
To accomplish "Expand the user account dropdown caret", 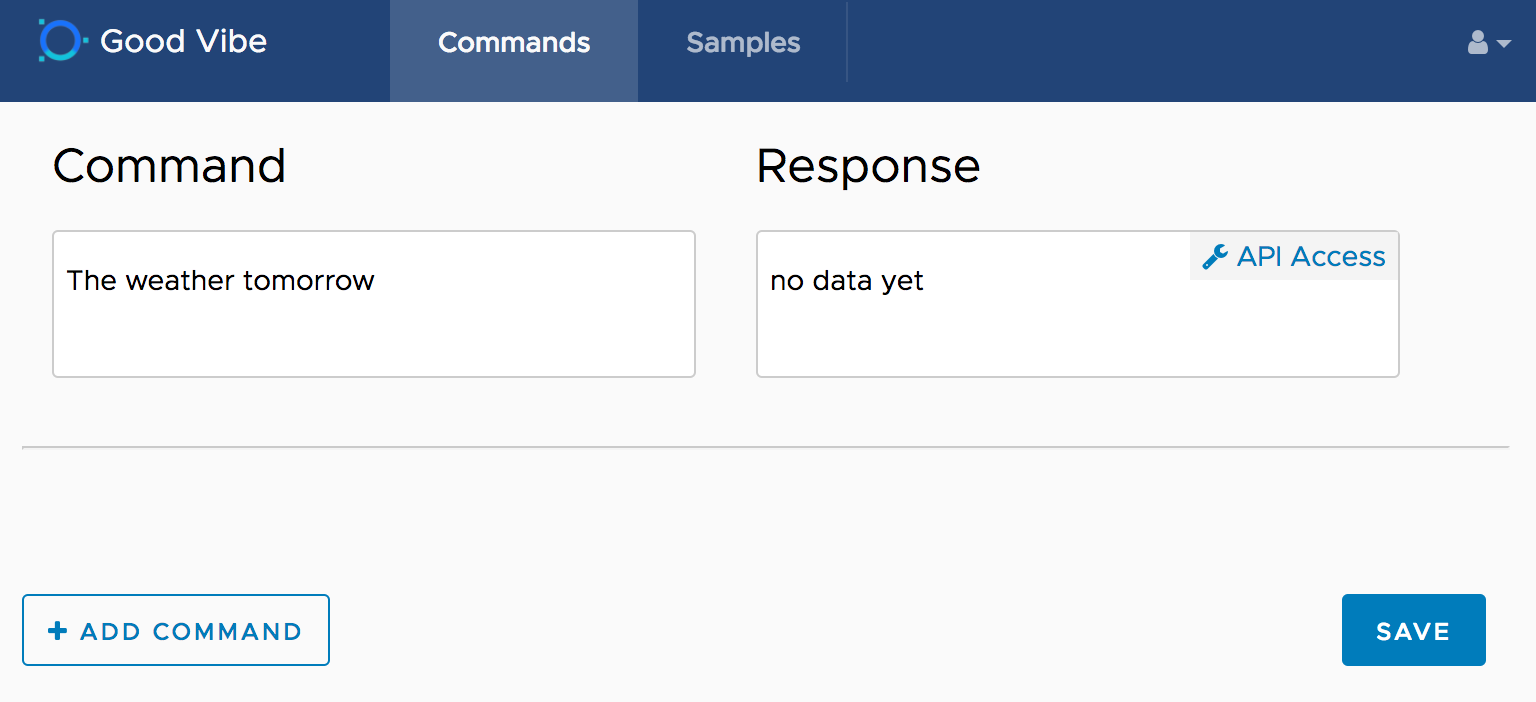I will pos(1504,44).
